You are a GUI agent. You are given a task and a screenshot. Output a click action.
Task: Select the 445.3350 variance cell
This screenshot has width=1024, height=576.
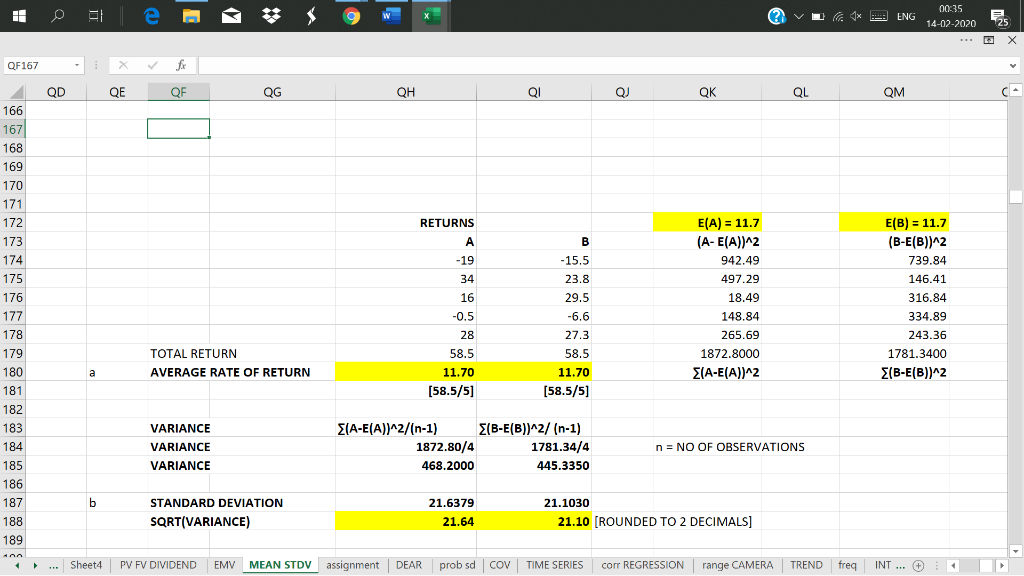pyautogui.click(x=534, y=466)
